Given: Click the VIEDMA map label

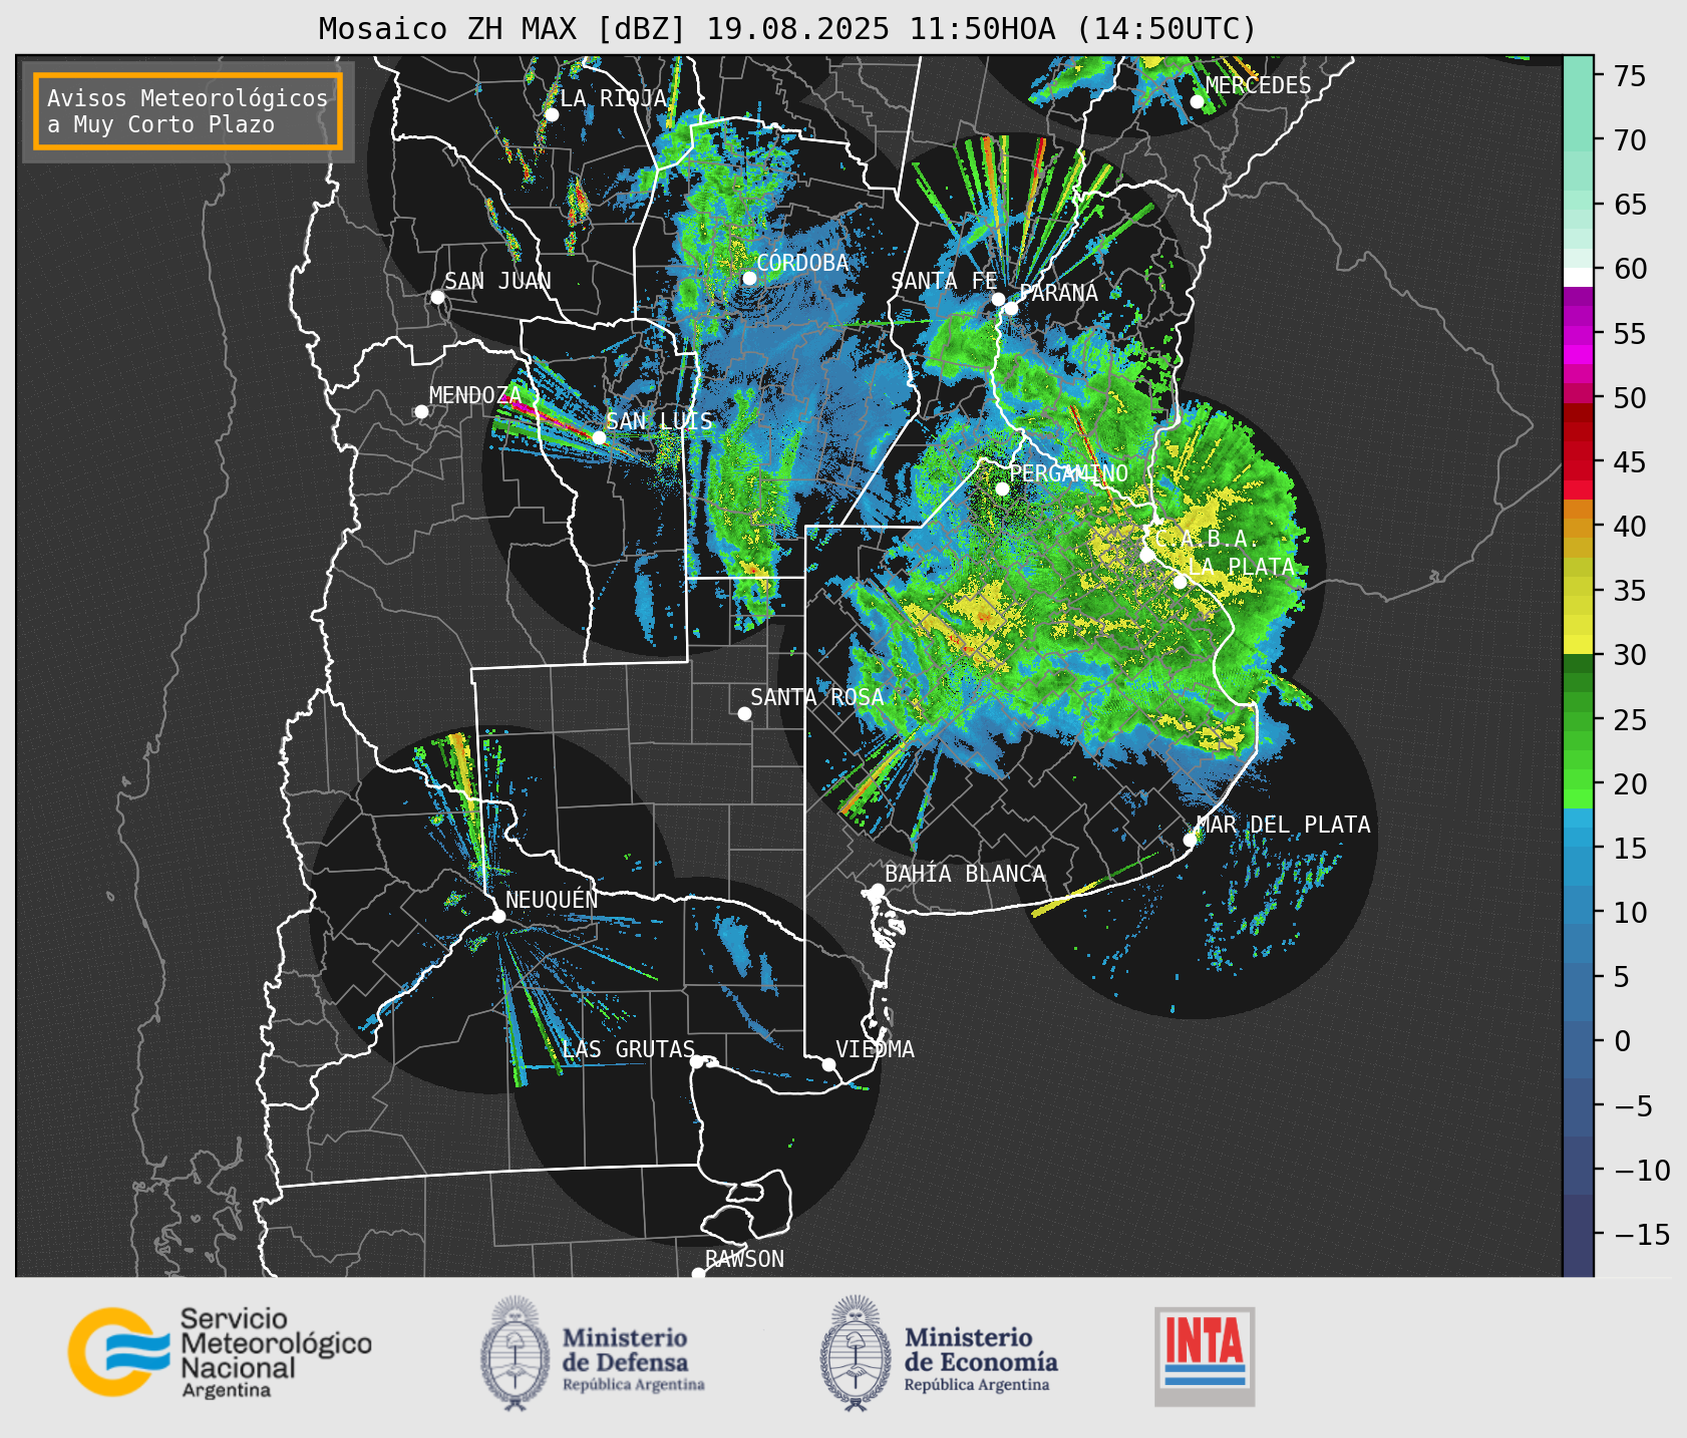Looking at the screenshot, I should [875, 1049].
